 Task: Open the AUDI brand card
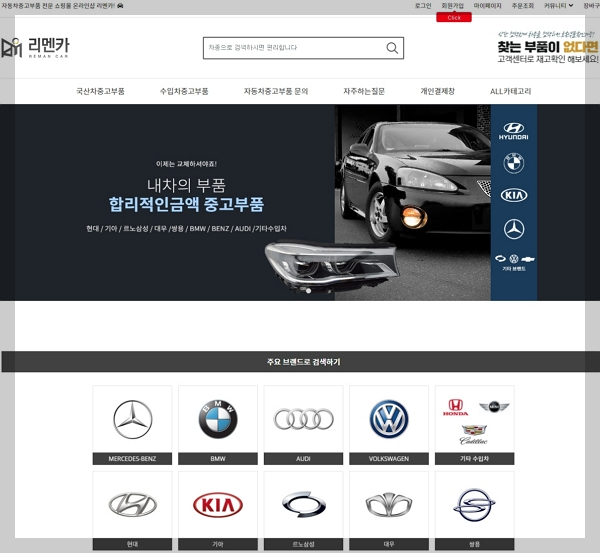303,425
